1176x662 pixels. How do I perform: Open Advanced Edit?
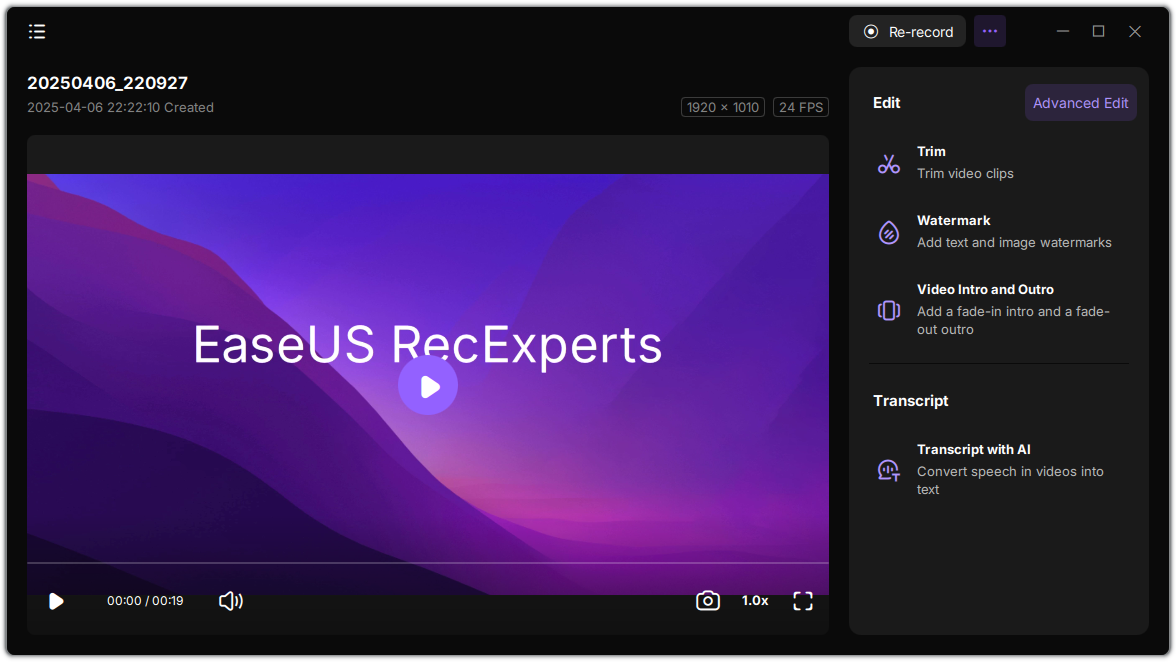(x=1080, y=103)
